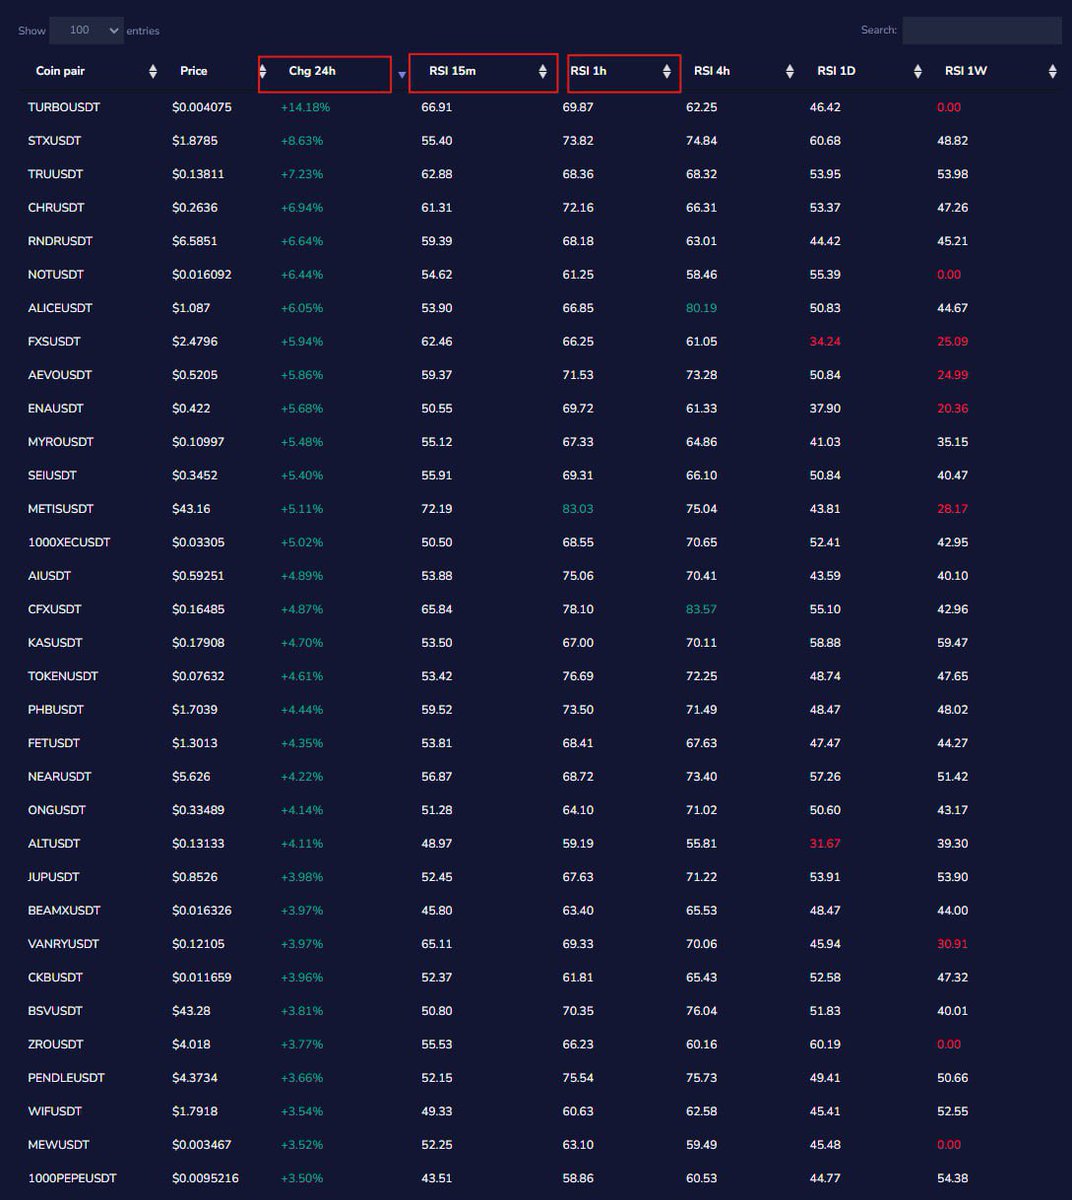Select the CFXUSDT coin pair
Screen dimensions: 1072x1200
55,609
